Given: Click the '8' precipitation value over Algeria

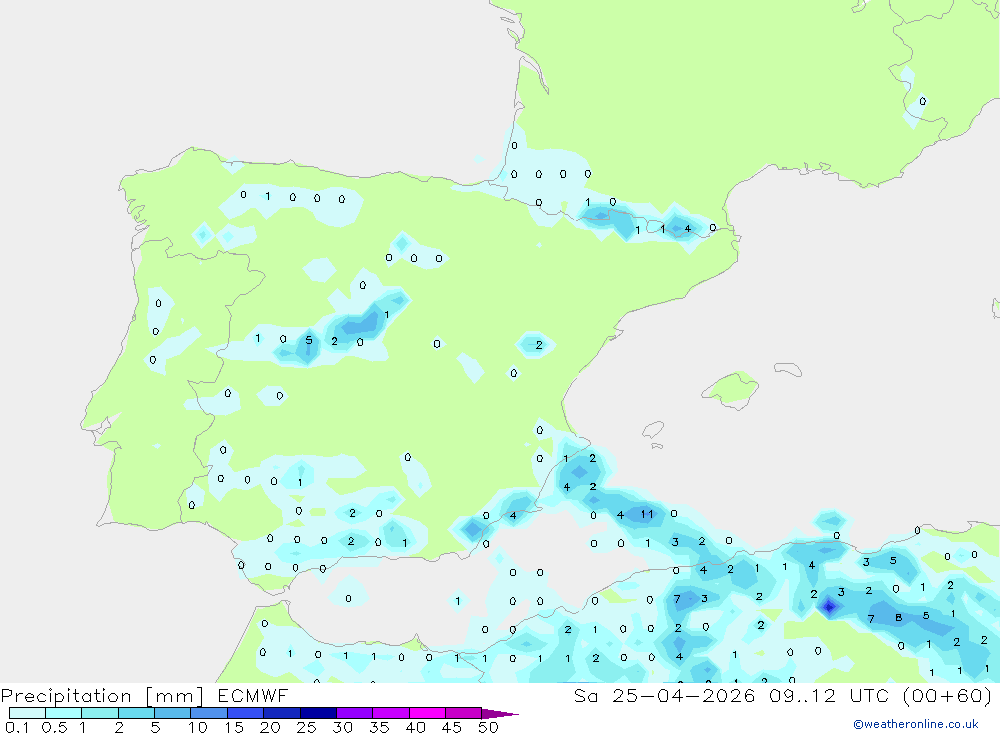Looking at the screenshot, I should [x=898, y=618].
